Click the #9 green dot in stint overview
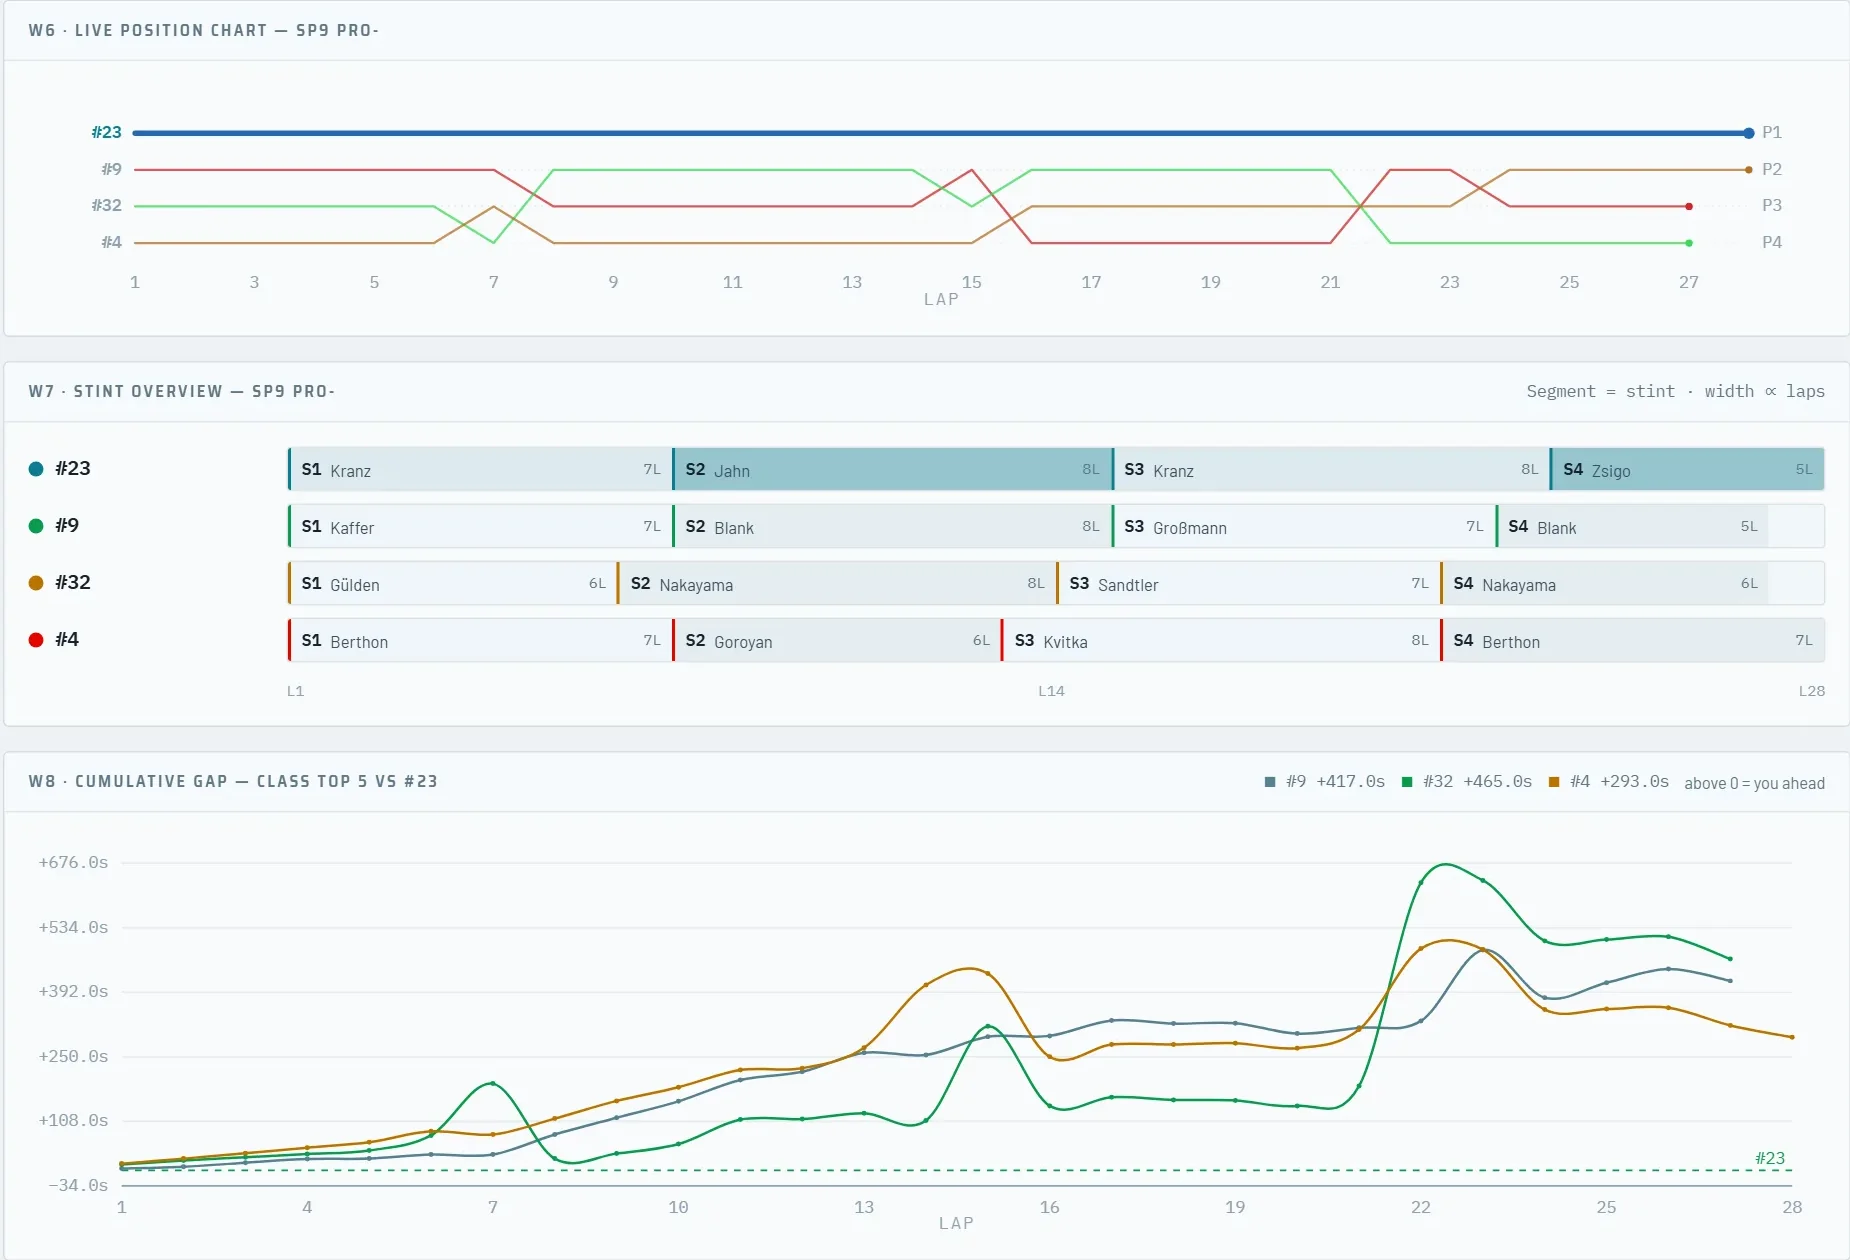The width and height of the screenshot is (1850, 1260). pos(36,526)
